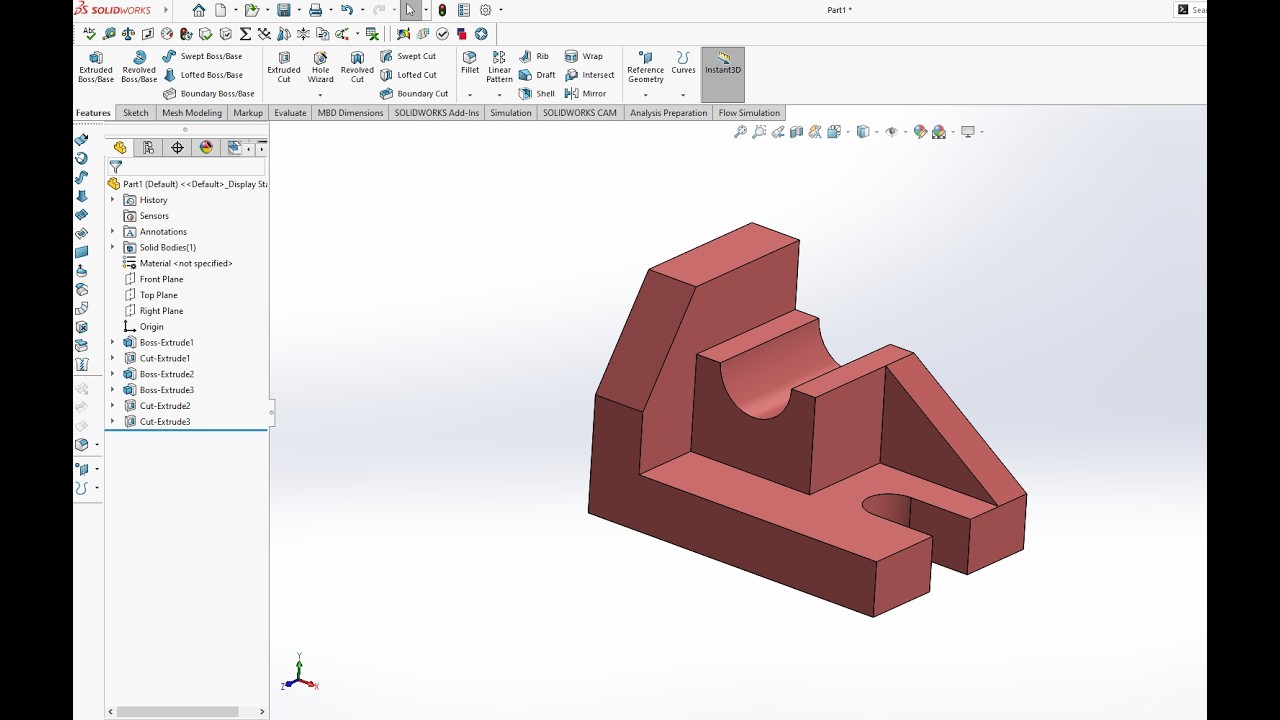The image size is (1280, 720).
Task: Select Material <not specified> entry
Action: click(178, 263)
